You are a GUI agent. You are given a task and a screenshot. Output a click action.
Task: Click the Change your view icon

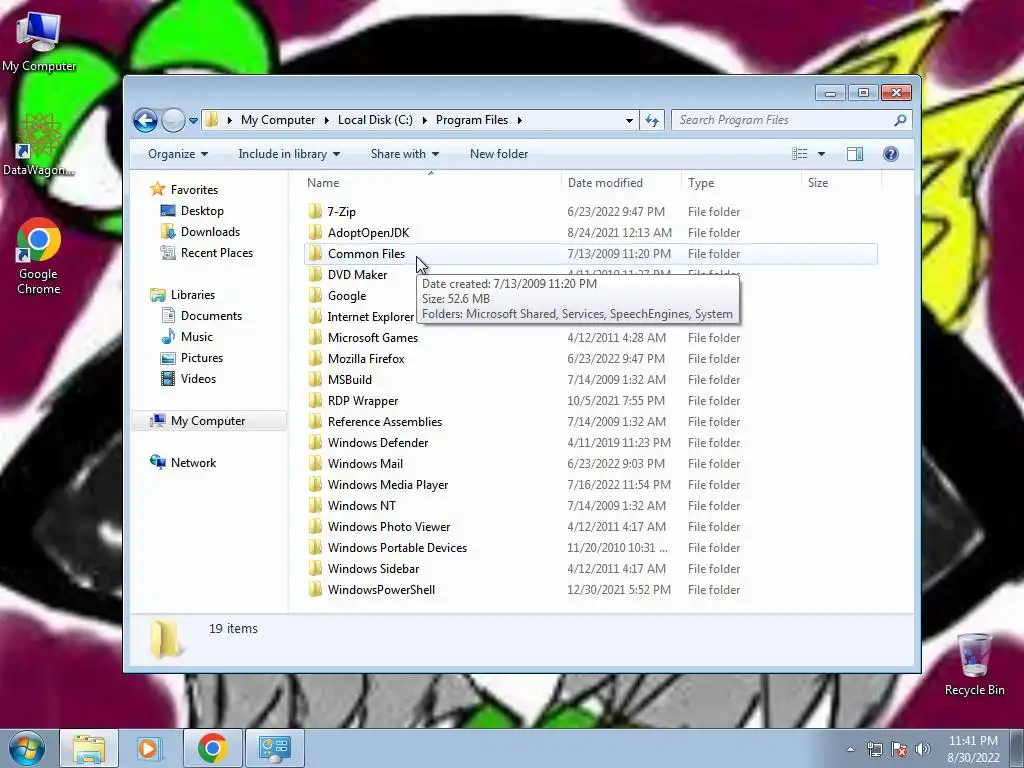pyautogui.click(x=799, y=154)
